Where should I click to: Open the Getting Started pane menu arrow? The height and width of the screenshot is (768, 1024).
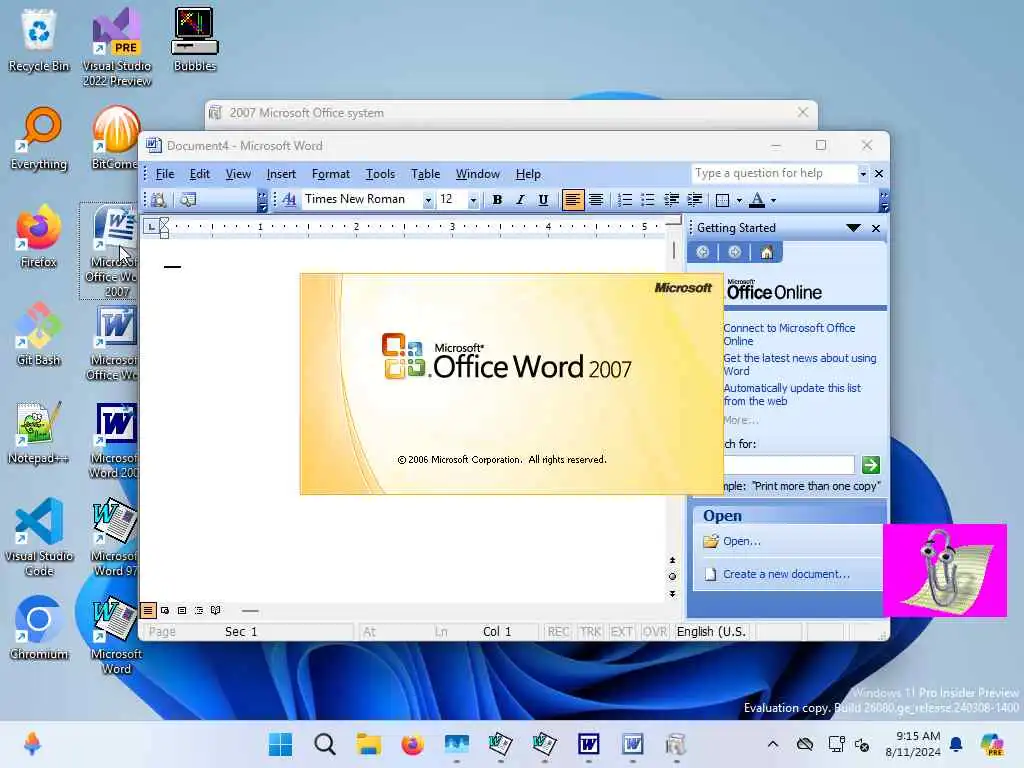click(x=853, y=228)
